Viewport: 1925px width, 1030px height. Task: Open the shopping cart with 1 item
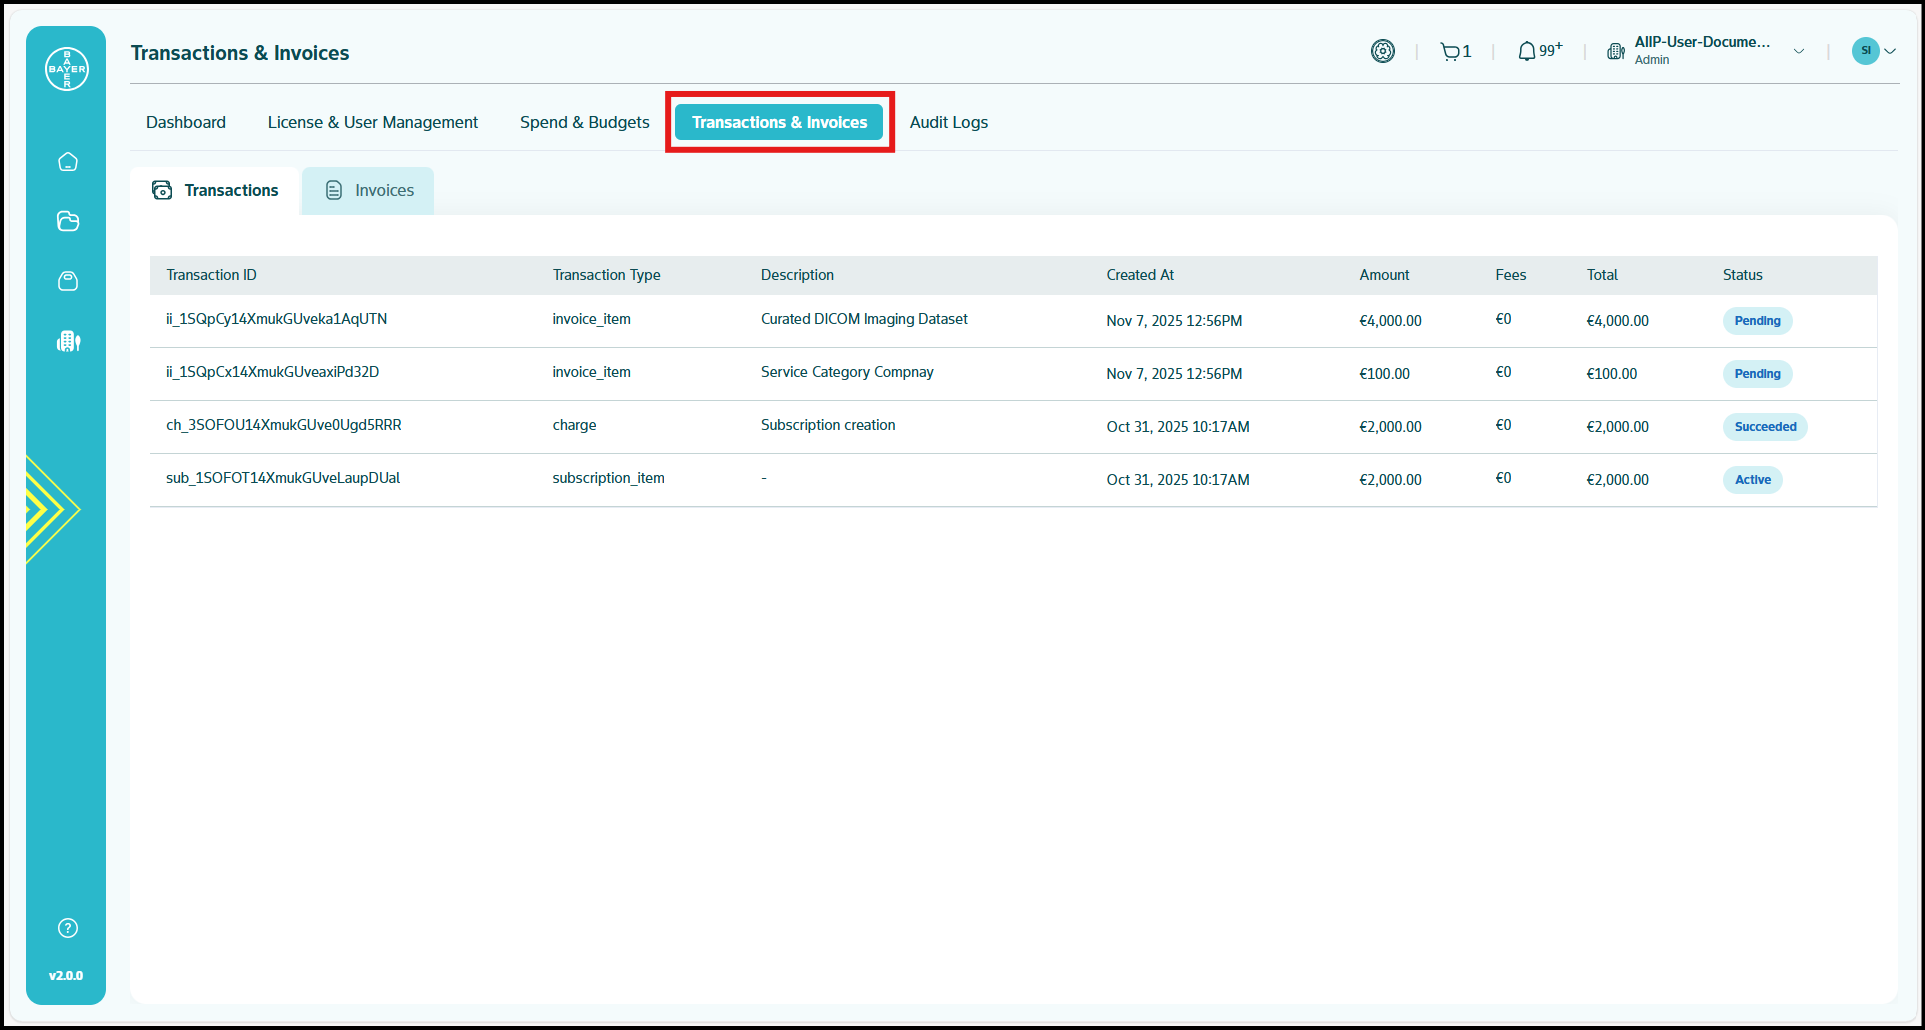pyautogui.click(x=1455, y=52)
